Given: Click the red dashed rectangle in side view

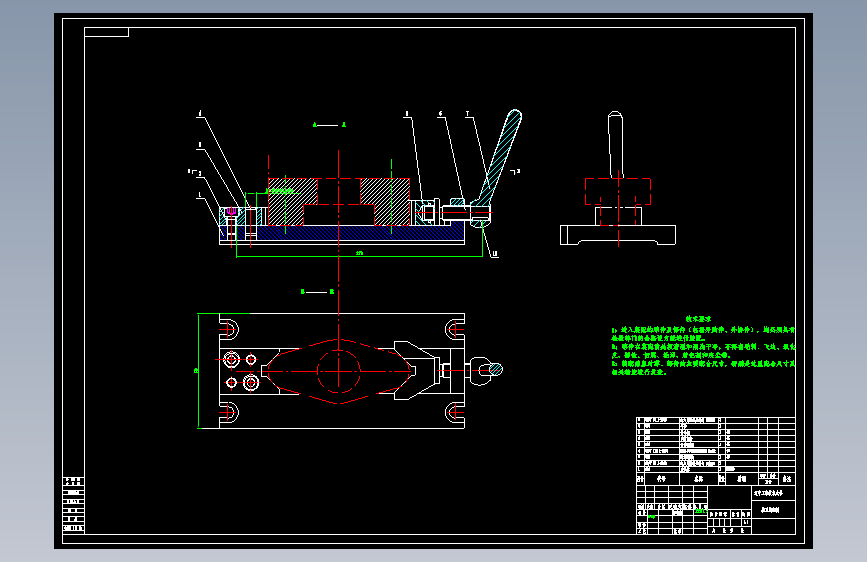Looking at the screenshot, I should point(618,191).
